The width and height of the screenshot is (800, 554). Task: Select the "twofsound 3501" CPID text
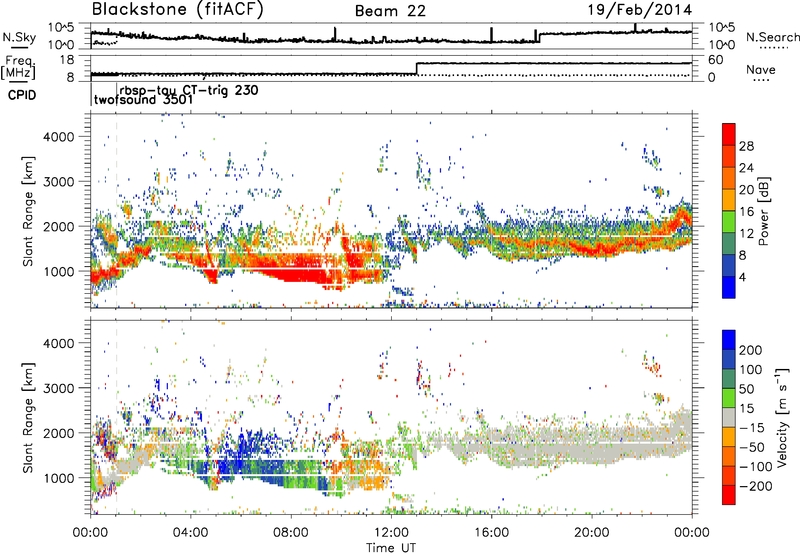(143, 100)
